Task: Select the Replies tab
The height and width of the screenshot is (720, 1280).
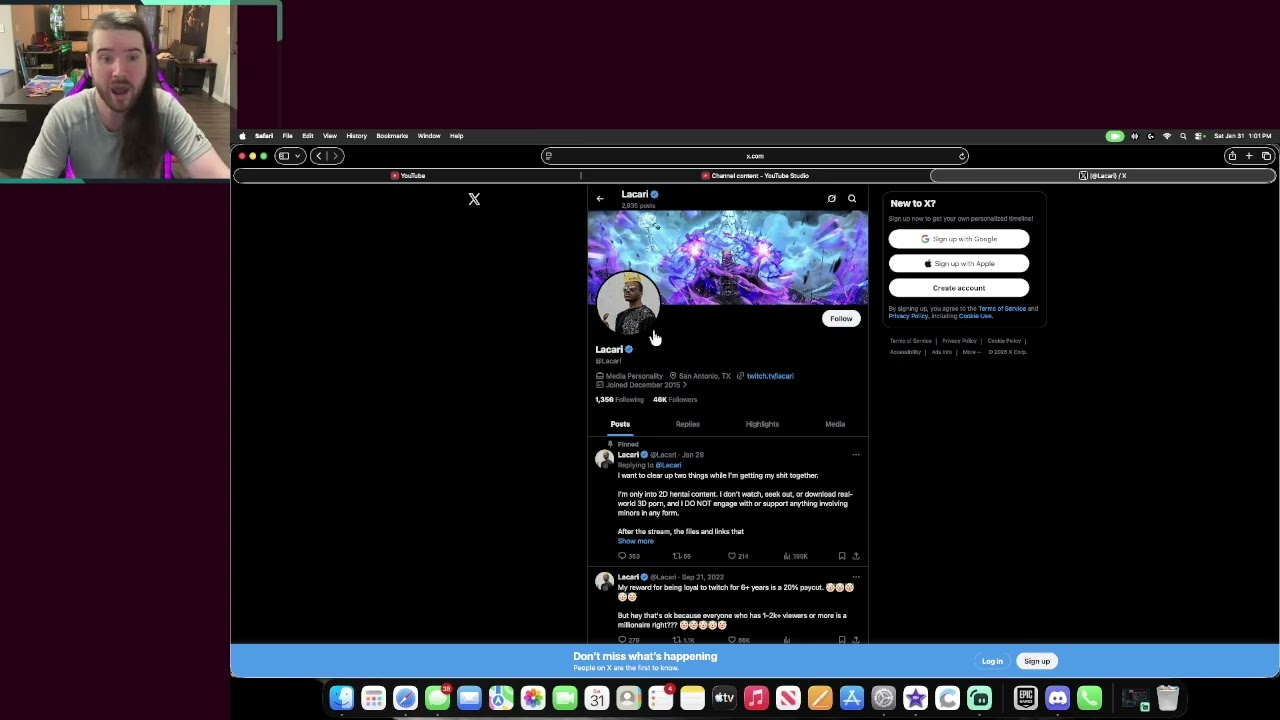Action: 687,424
